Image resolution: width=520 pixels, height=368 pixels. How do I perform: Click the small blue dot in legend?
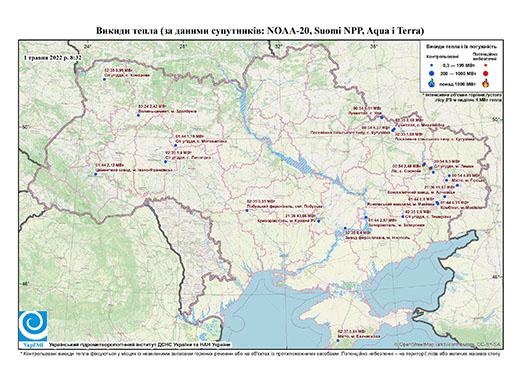(431, 66)
